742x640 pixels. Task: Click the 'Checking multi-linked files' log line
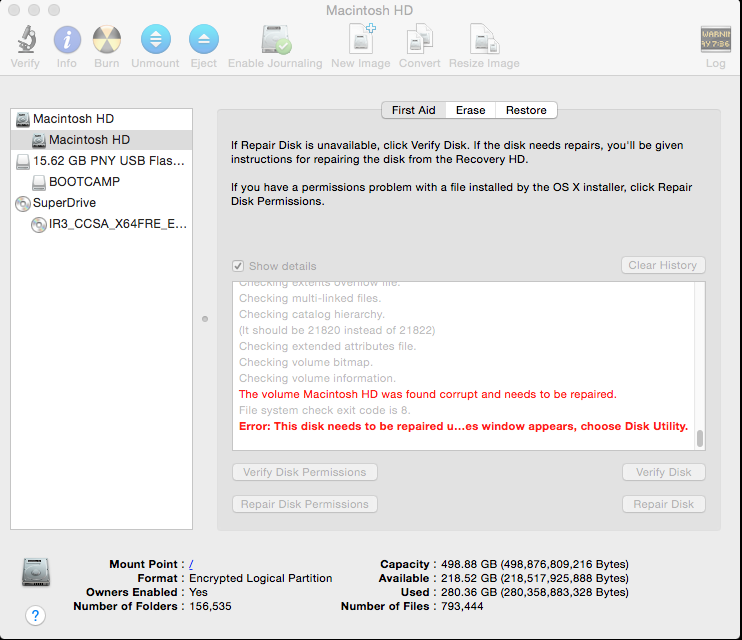coord(310,298)
